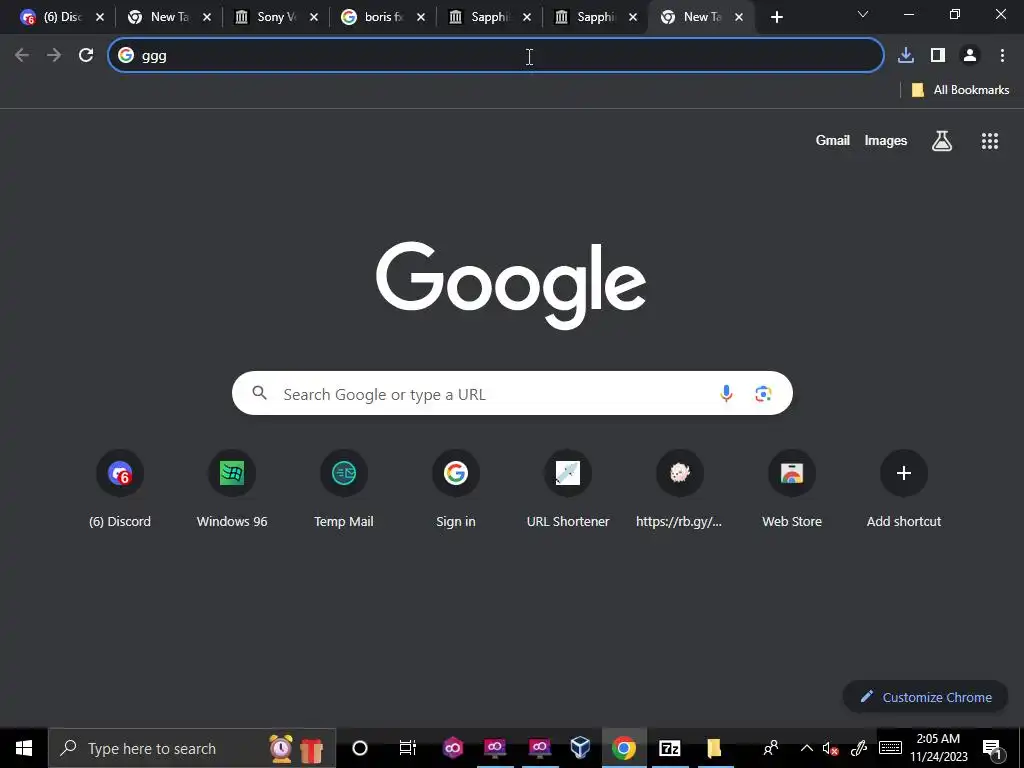
Task: Go forward using the forward arrow
Action: click(x=54, y=56)
